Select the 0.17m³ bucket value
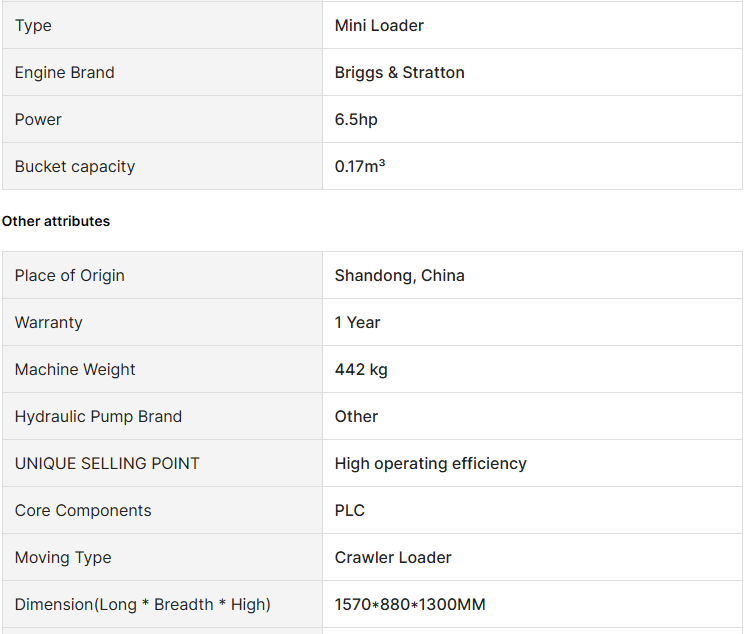This screenshot has width=746, height=634. pyautogui.click(x=360, y=166)
